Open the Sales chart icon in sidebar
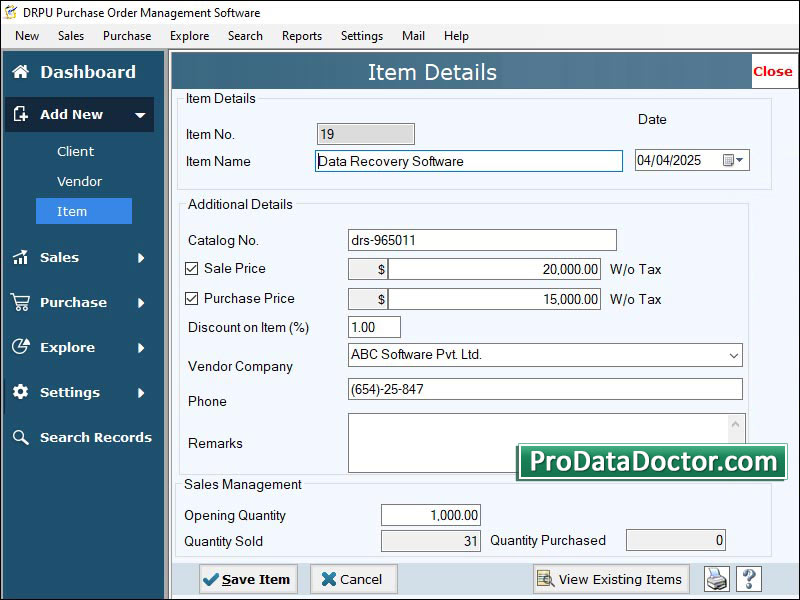 (20, 257)
